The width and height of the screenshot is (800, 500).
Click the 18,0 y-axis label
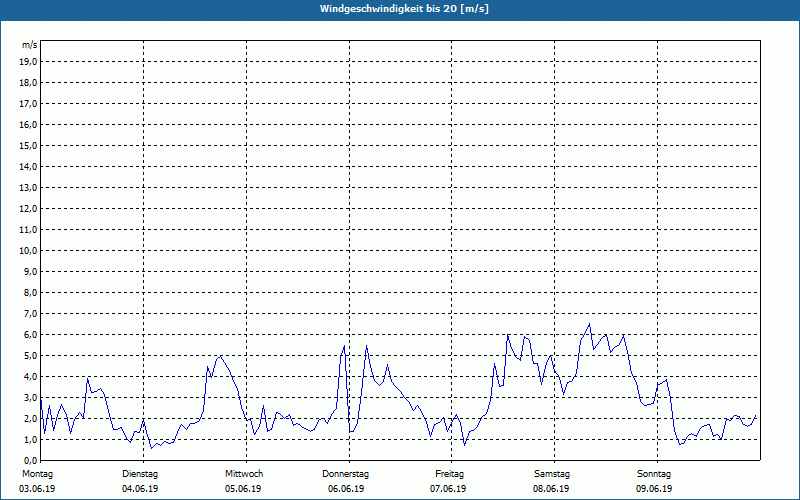28,83
